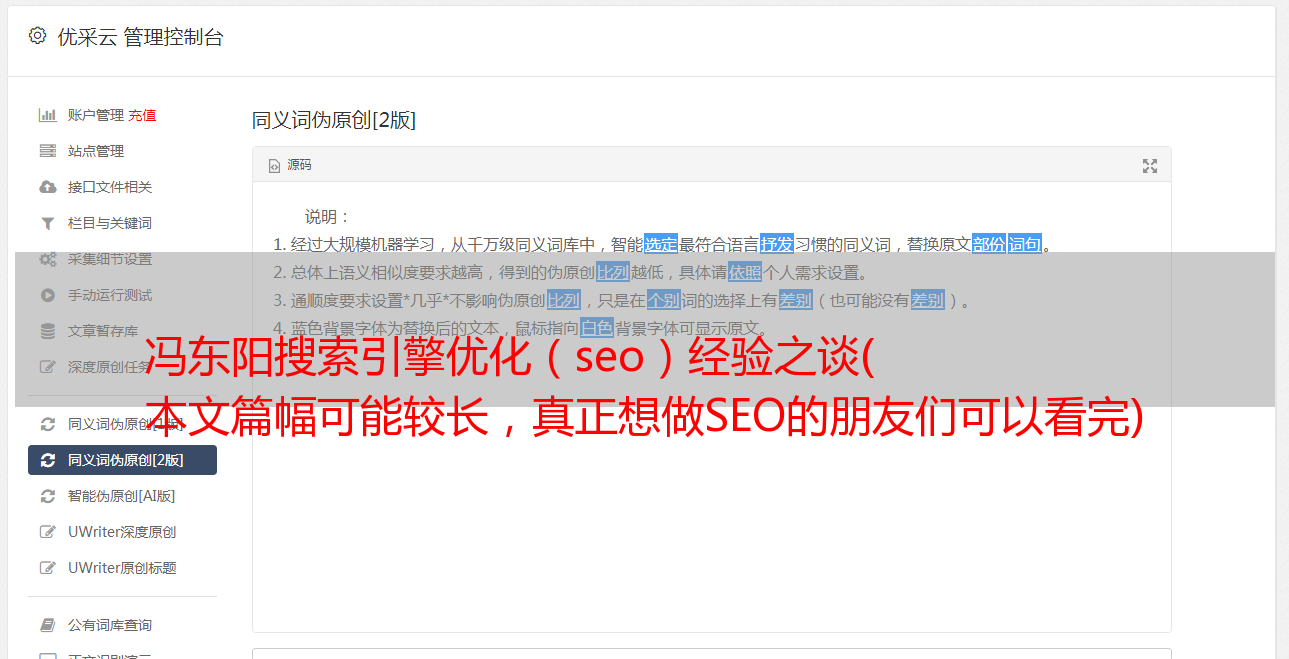
Task: Click the 源码 source code icon
Action: [274, 166]
